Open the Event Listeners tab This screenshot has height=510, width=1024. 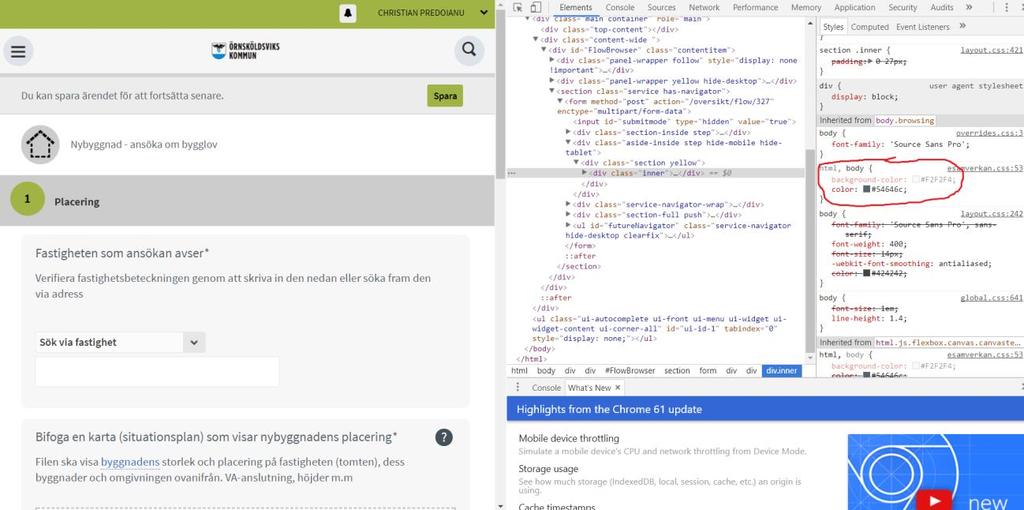point(923,27)
